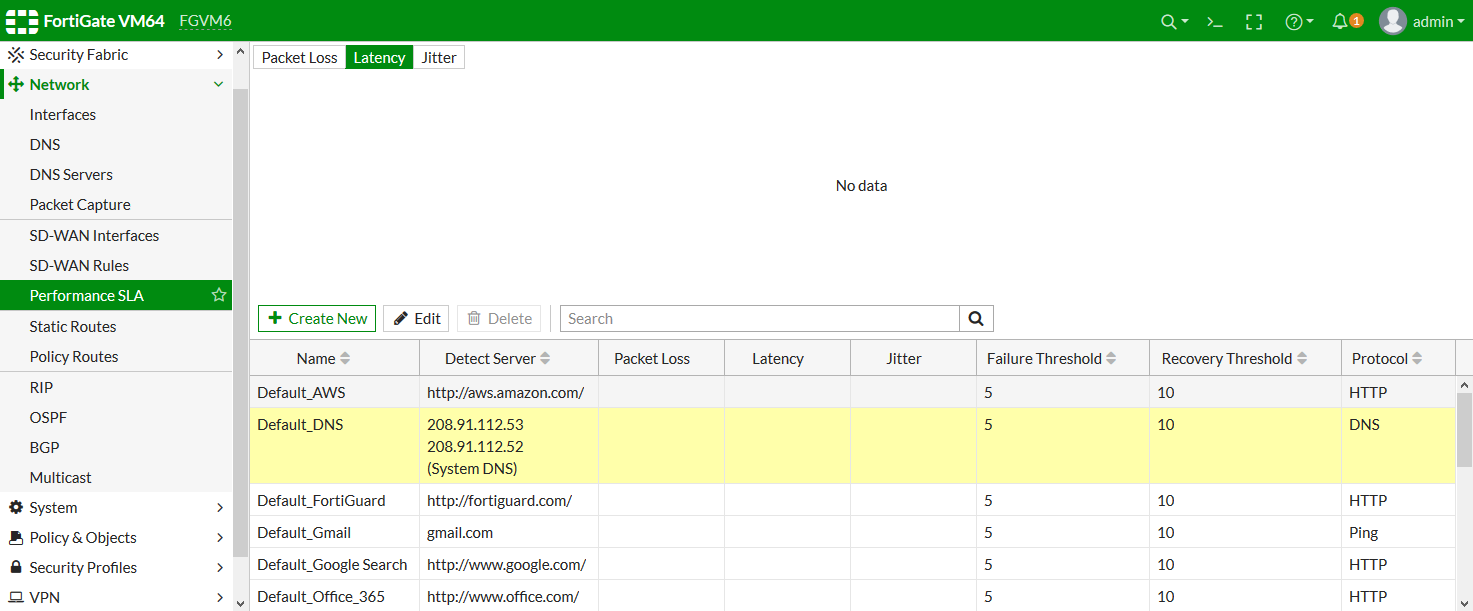The width and height of the screenshot is (1473, 611).
Task: Click the Security Fabric menu icon
Action: pos(16,55)
